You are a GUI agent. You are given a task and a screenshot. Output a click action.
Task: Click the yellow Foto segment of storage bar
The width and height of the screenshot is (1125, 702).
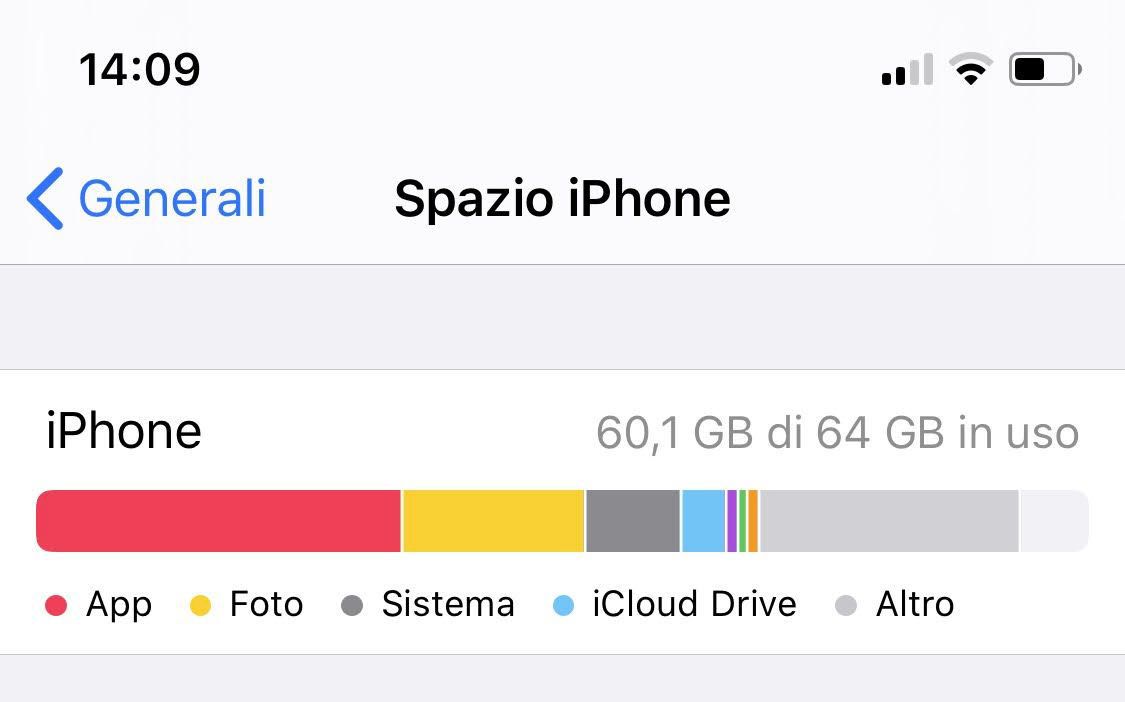(x=493, y=521)
